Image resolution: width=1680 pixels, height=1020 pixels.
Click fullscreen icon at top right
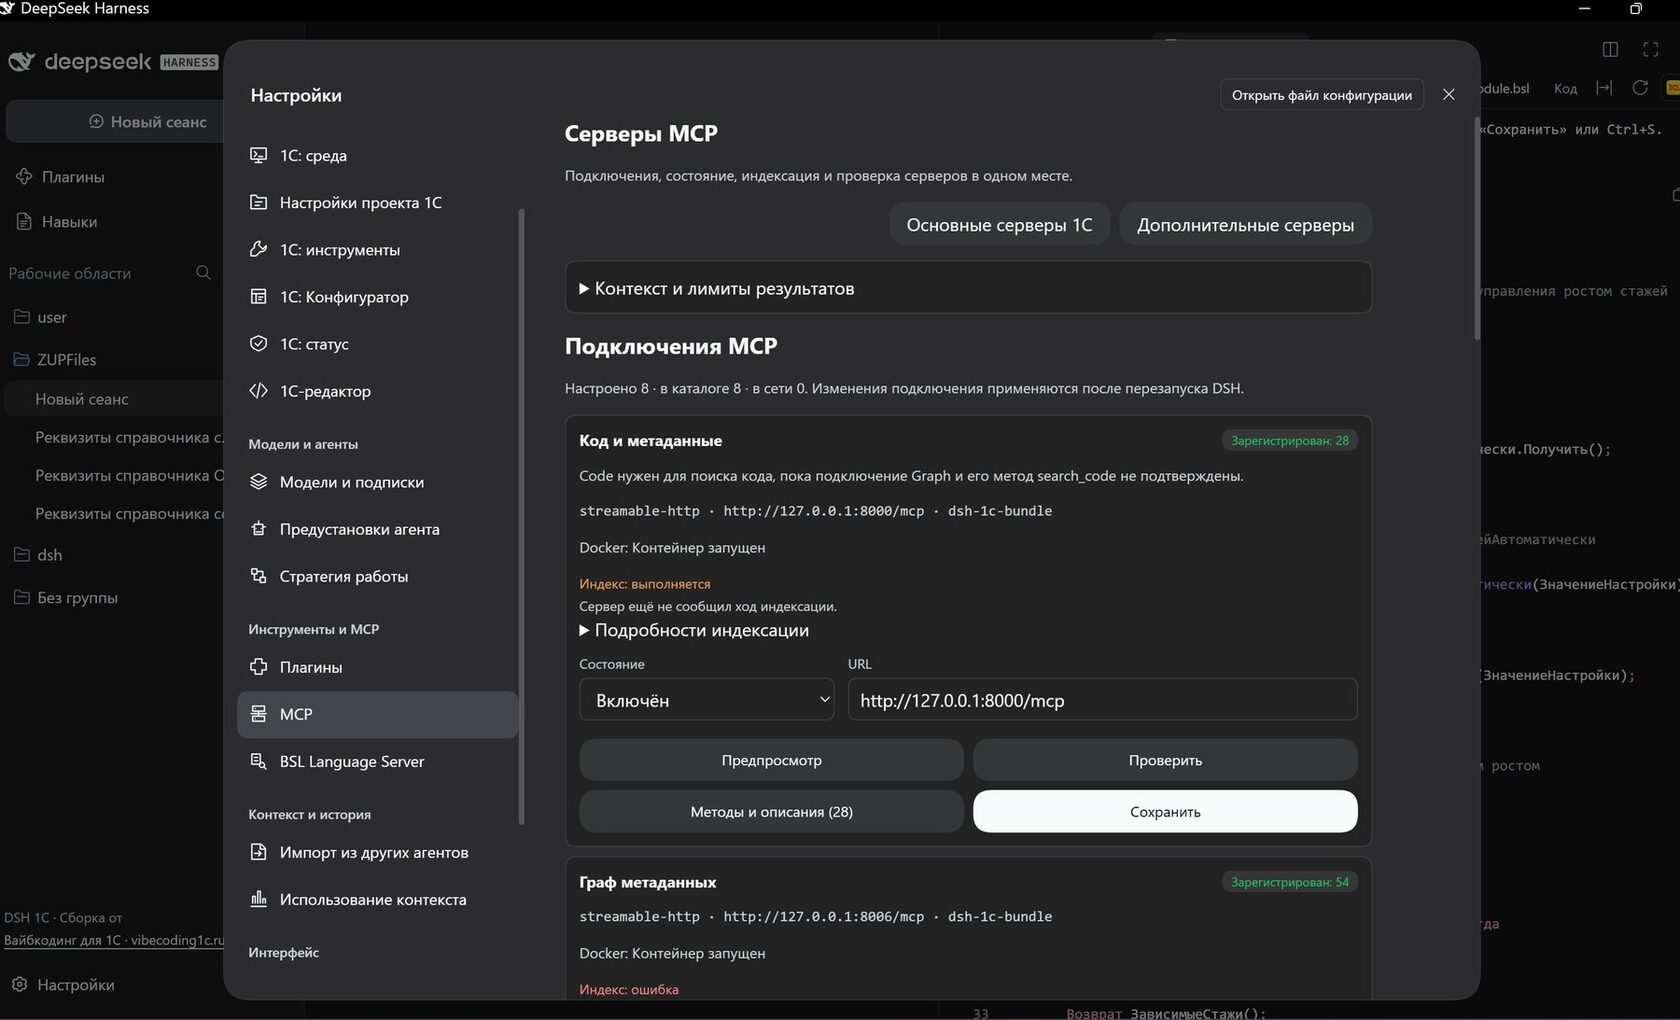pos(1651,49)
